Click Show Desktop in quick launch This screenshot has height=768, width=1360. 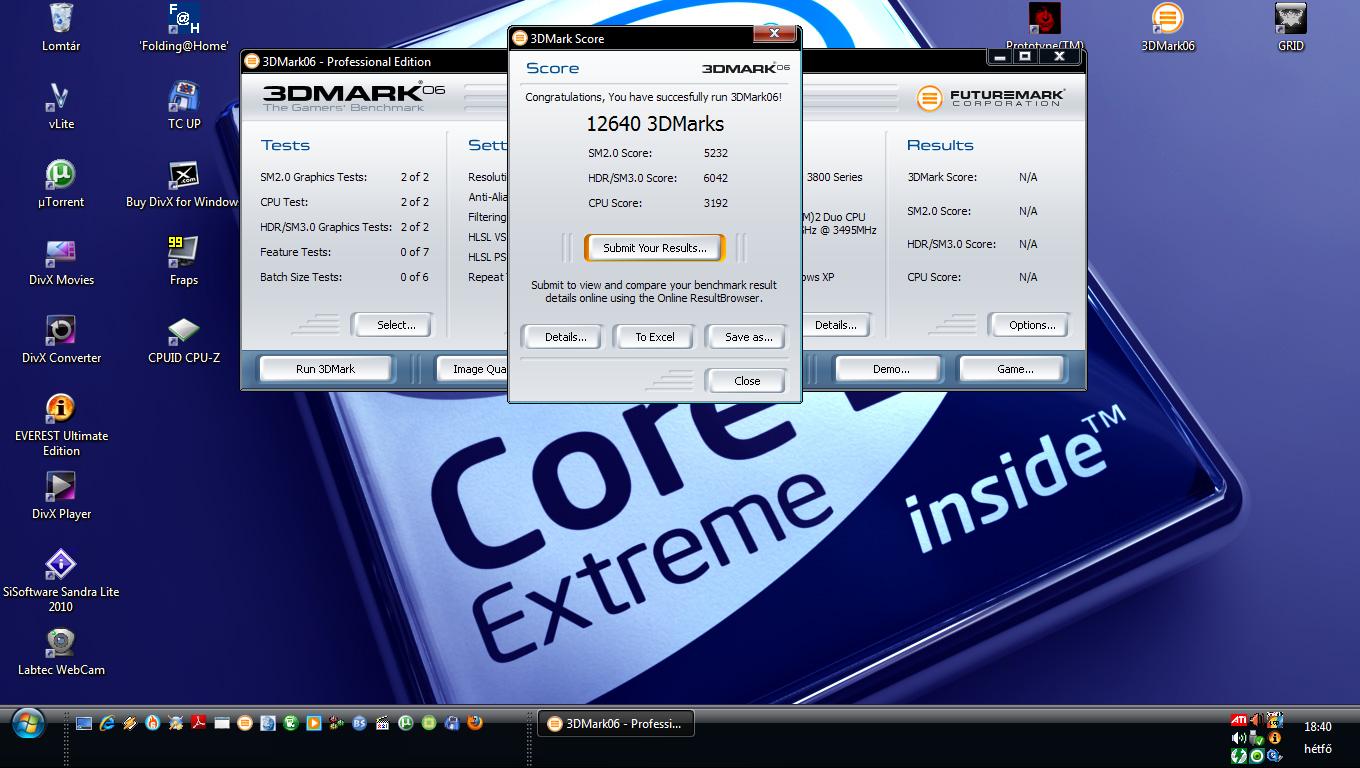pos(84,723)
